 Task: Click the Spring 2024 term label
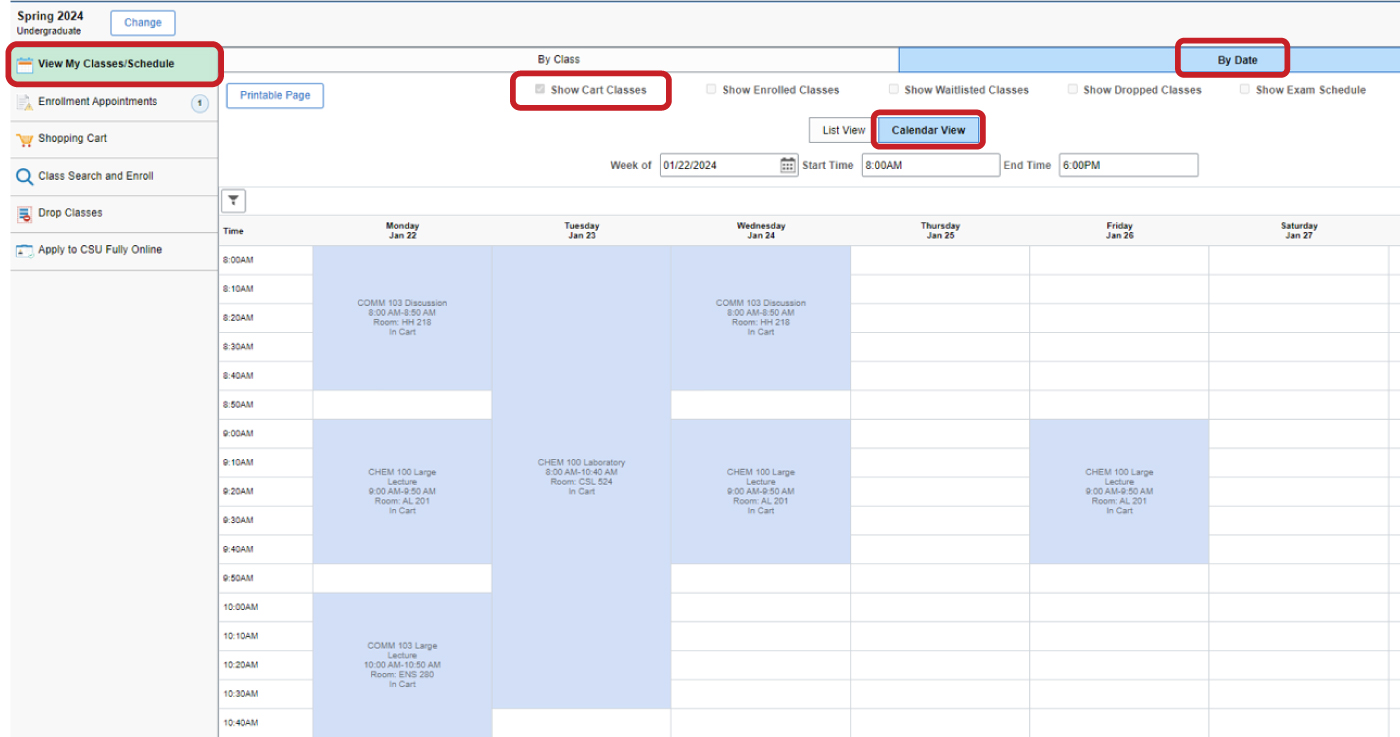coord(50,17)
